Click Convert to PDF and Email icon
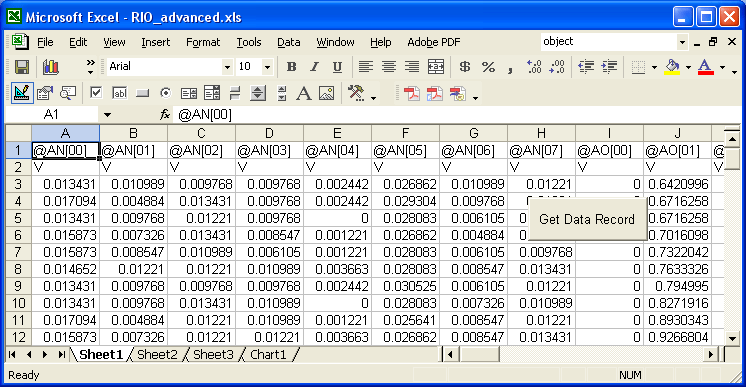The height and width of the screenshot is (387, 746). click(434, 93)
